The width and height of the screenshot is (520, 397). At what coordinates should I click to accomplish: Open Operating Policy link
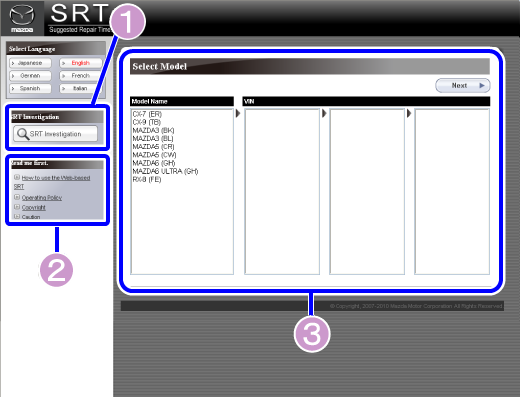(x=42, y=198)
